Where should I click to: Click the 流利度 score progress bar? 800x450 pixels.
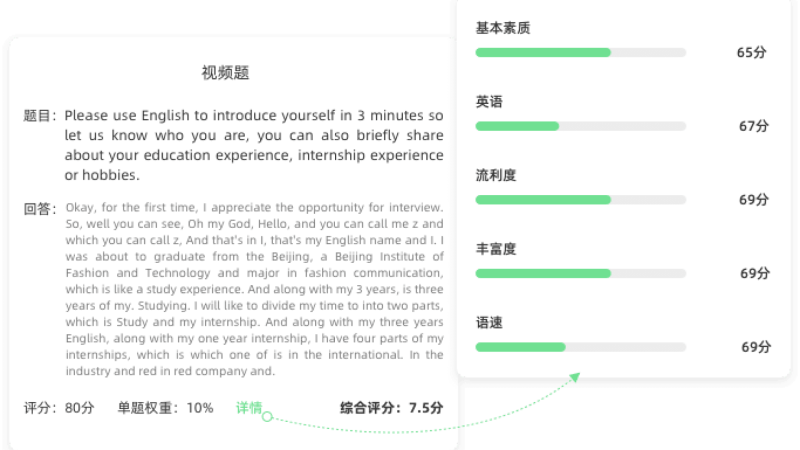coord(581,199)
